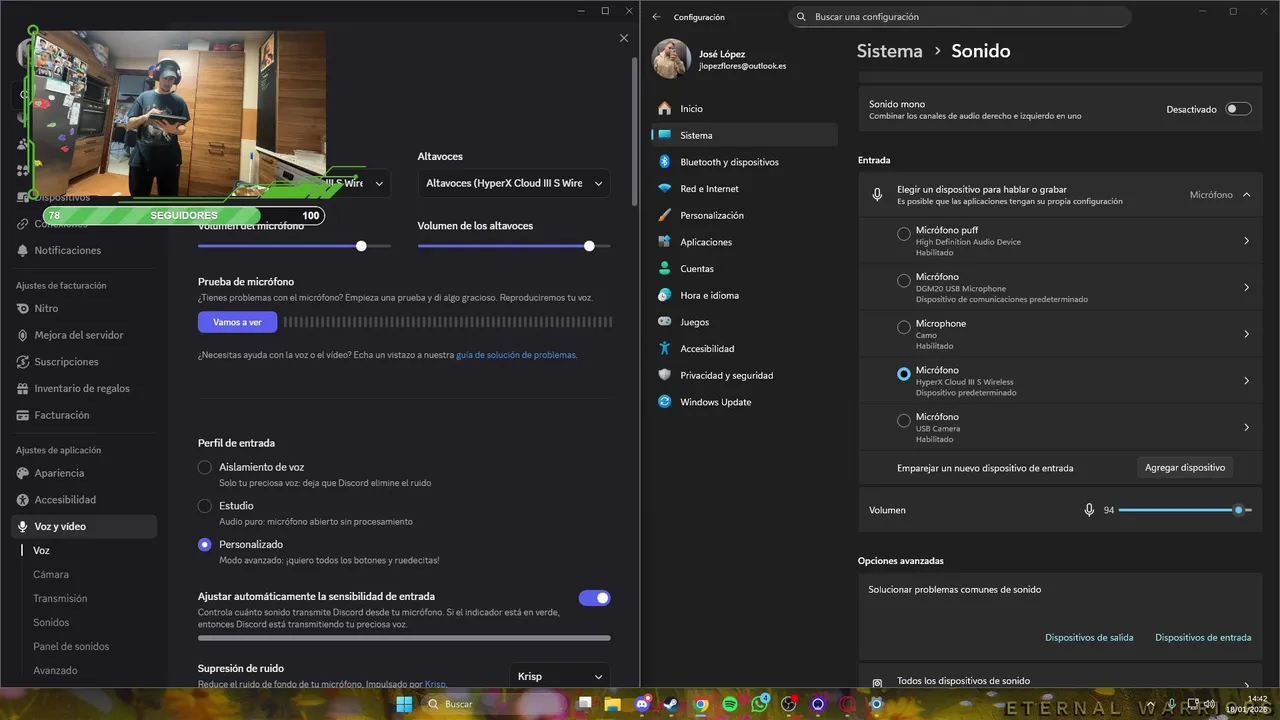Screen dimensions: 1280x720
Task: Click back arrow in Configuración window
Action: point(657,17)
